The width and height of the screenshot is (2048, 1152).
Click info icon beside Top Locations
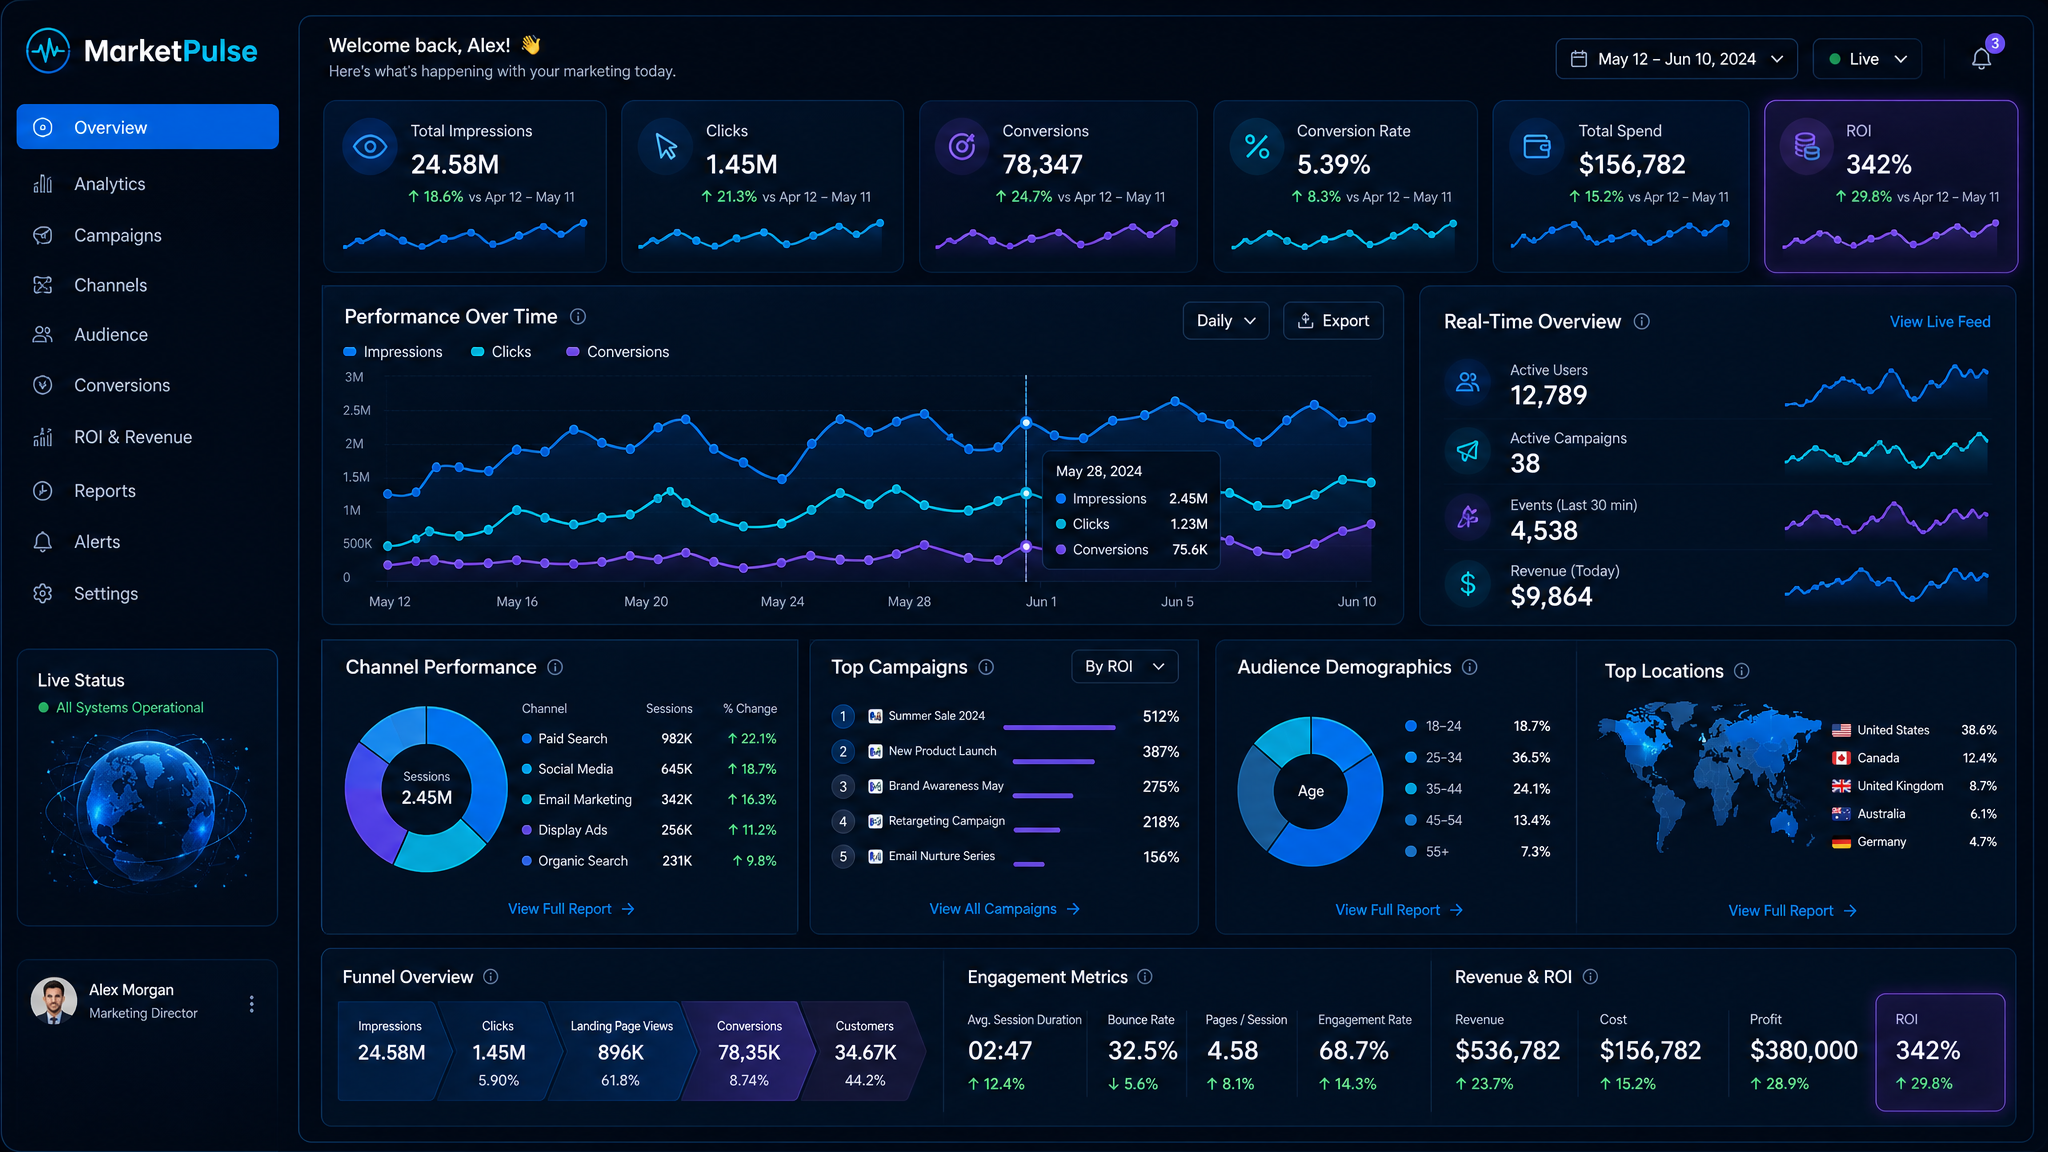pos(1742,671)
